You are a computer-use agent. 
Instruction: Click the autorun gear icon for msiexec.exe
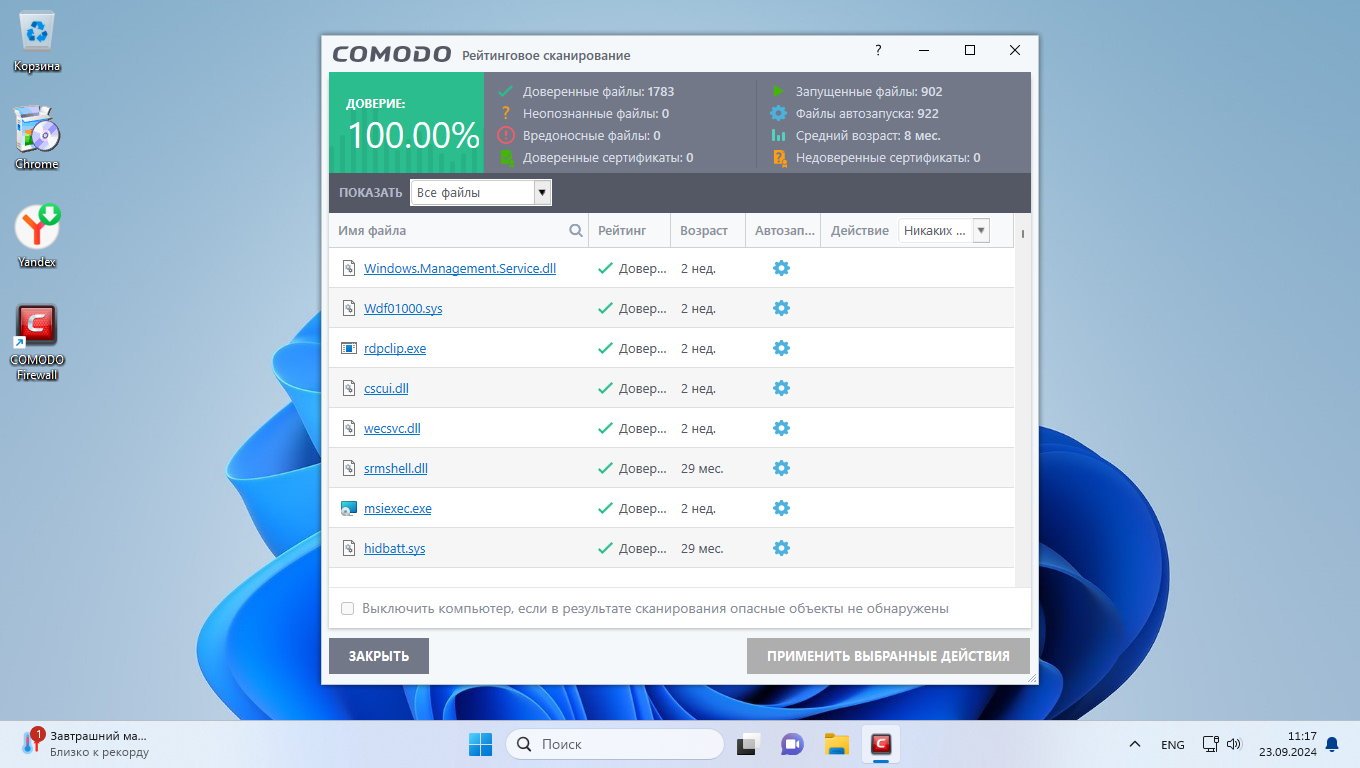coord(781,508)
